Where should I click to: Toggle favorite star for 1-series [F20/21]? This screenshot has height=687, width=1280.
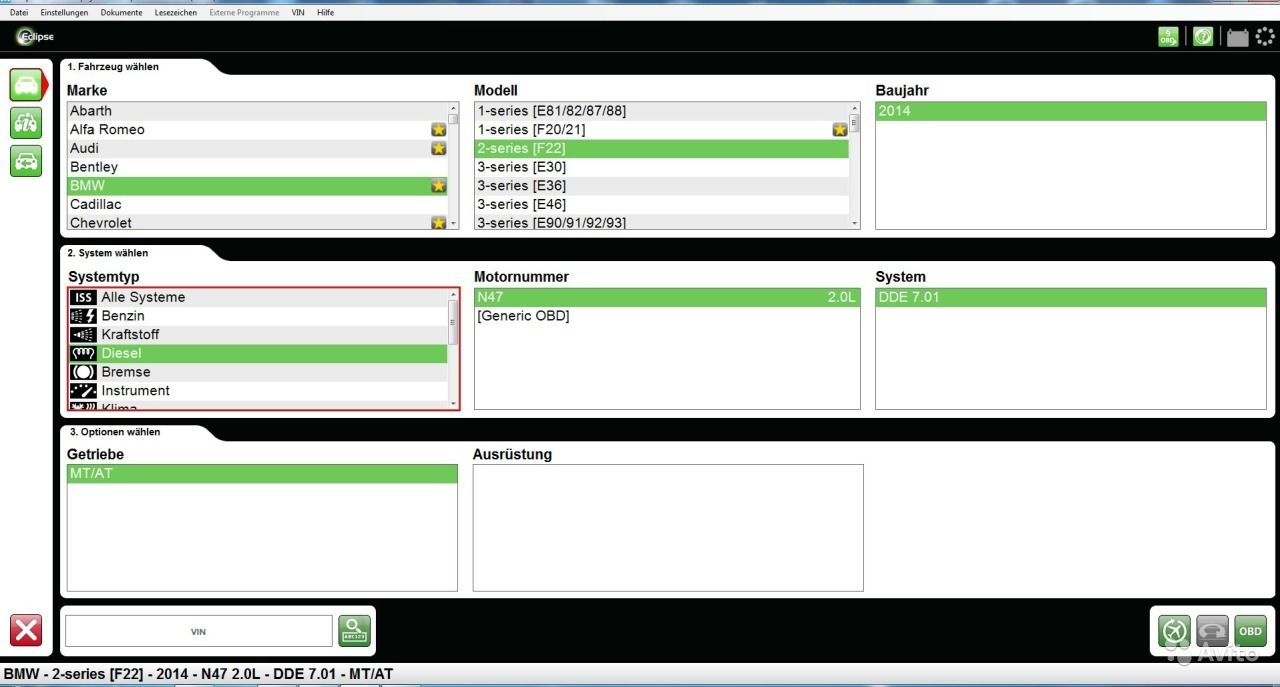pyautogui.click(x=840, y=130)
